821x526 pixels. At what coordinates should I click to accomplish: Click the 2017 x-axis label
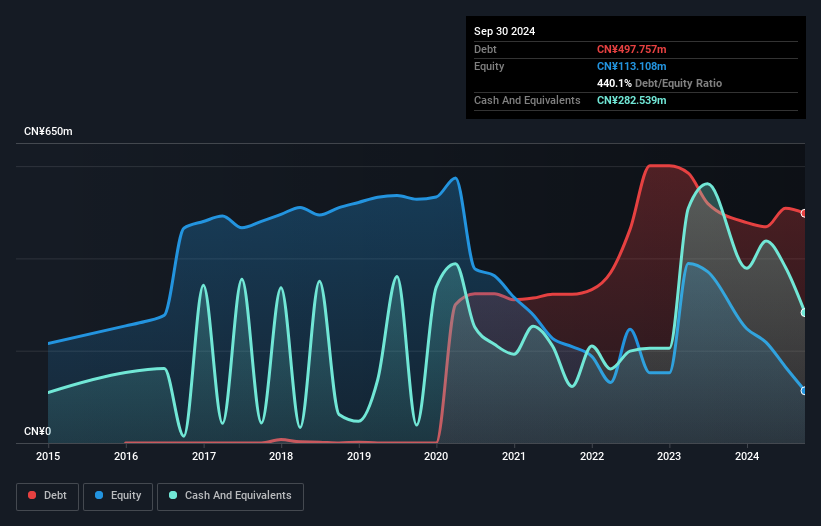click(x=204, y=456)
